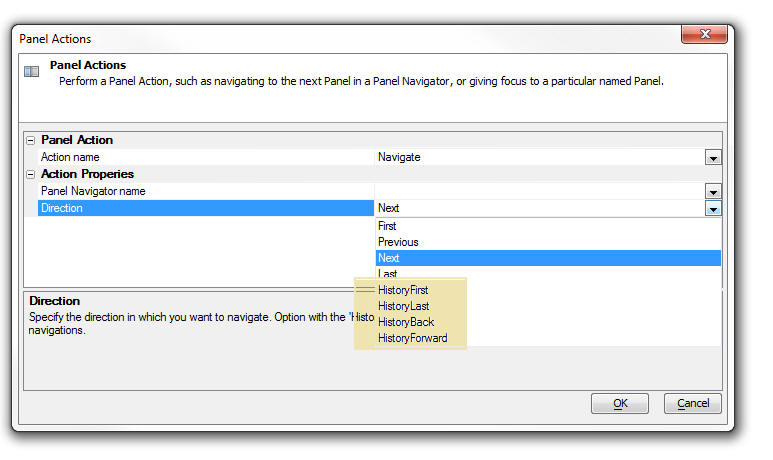
Task: Click the Panel Actions header icon
Action: coord(32,72)
